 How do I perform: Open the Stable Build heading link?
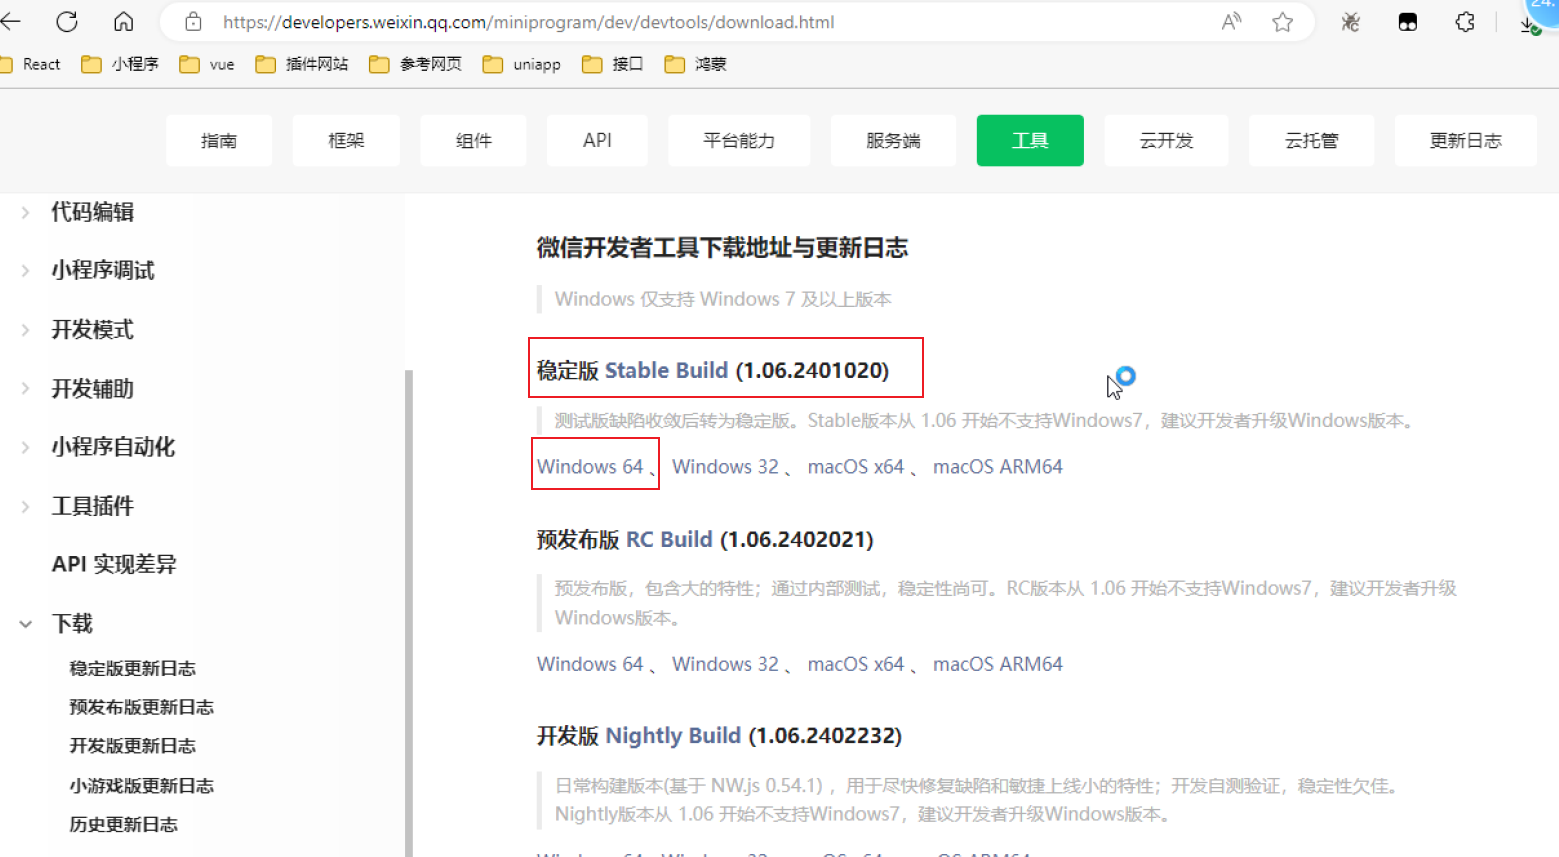666,370
